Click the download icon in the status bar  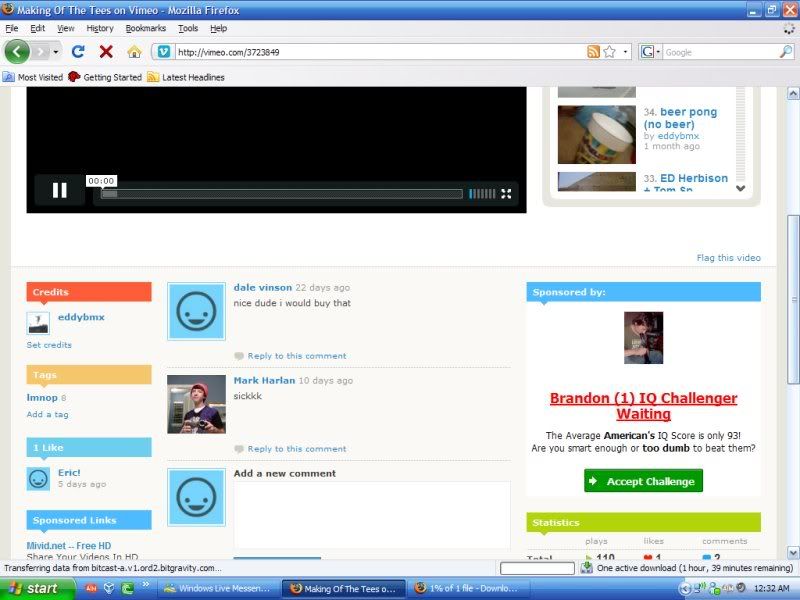587,568
